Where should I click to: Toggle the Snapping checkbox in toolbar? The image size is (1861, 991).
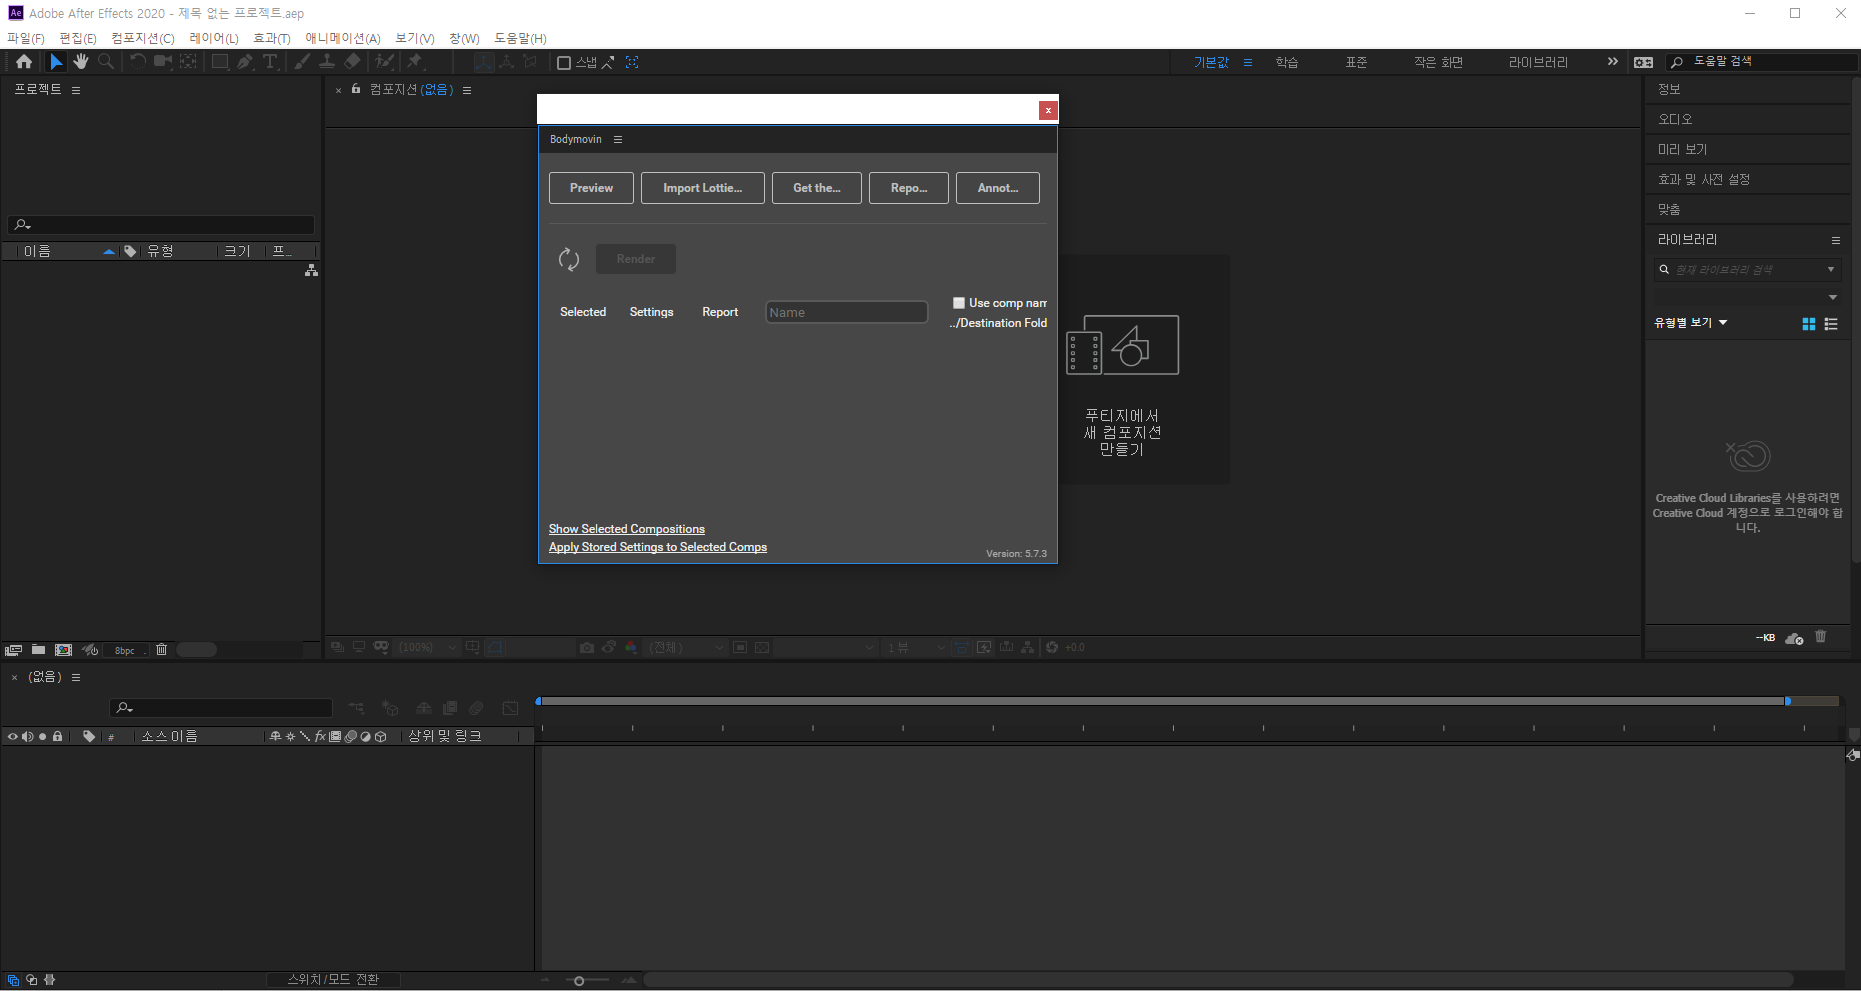pos(564,63)
